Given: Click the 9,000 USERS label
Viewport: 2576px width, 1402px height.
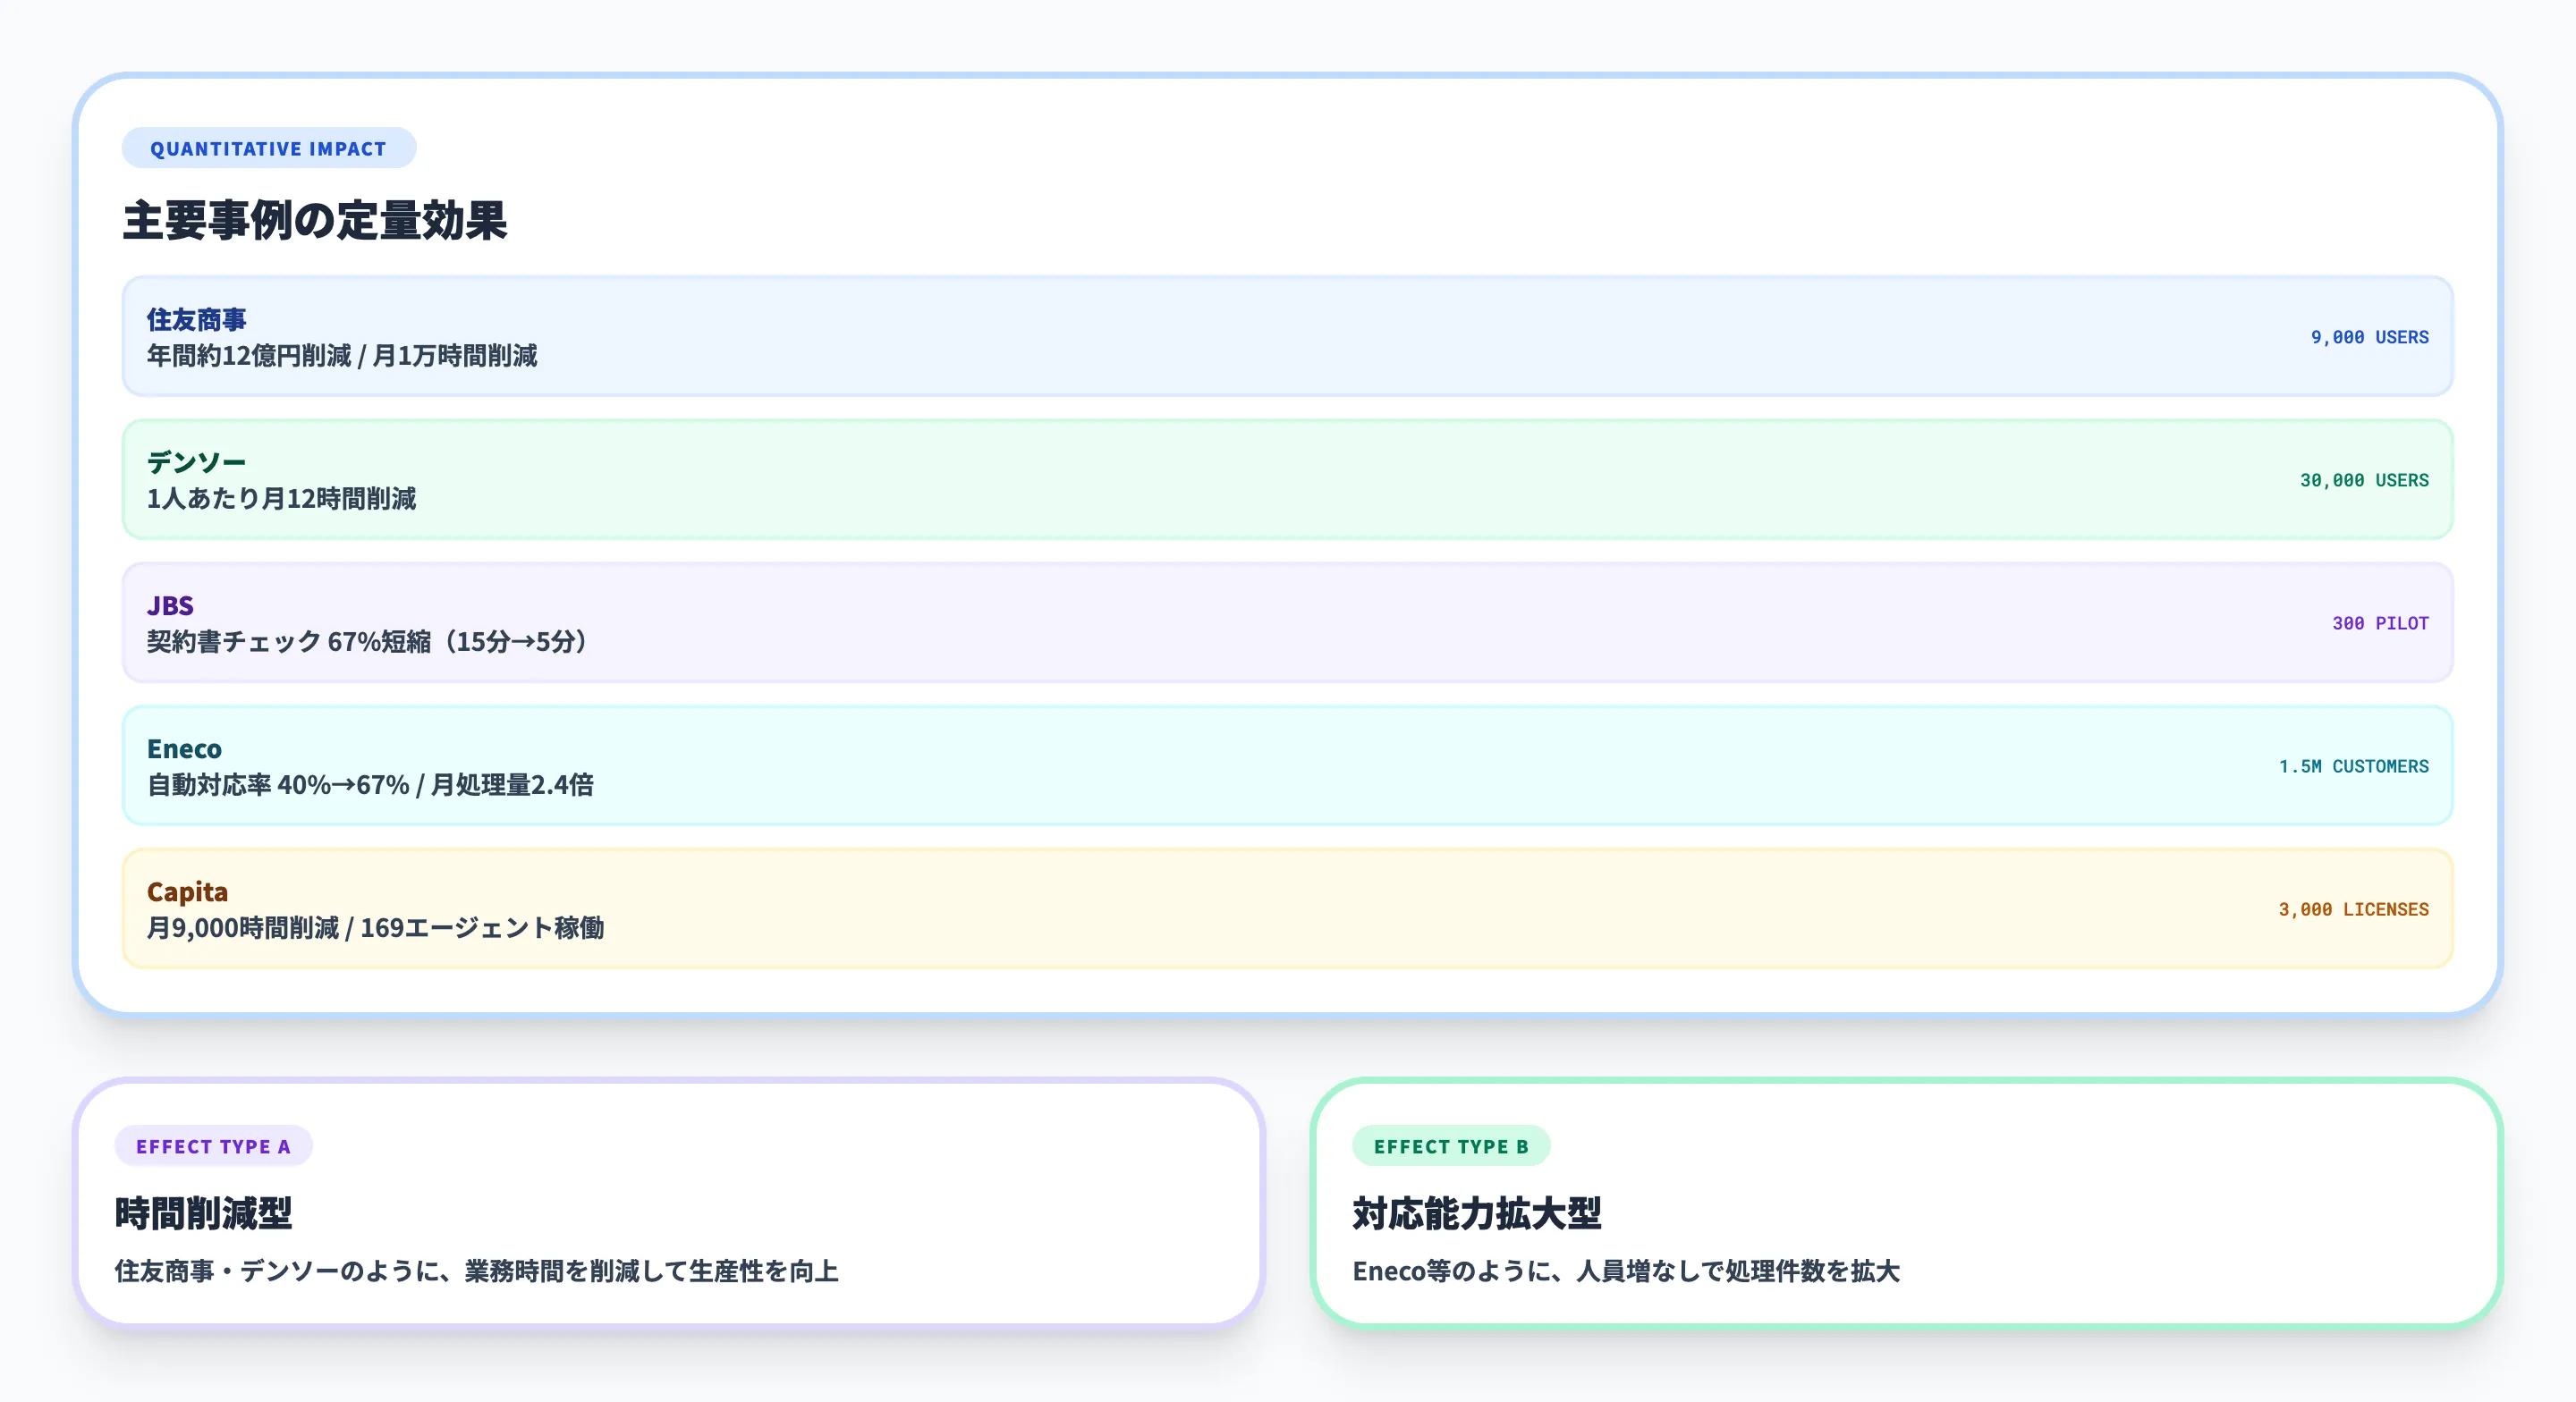Looking at the screenshot, I should pyautogui.click(x=2368, y=337).
